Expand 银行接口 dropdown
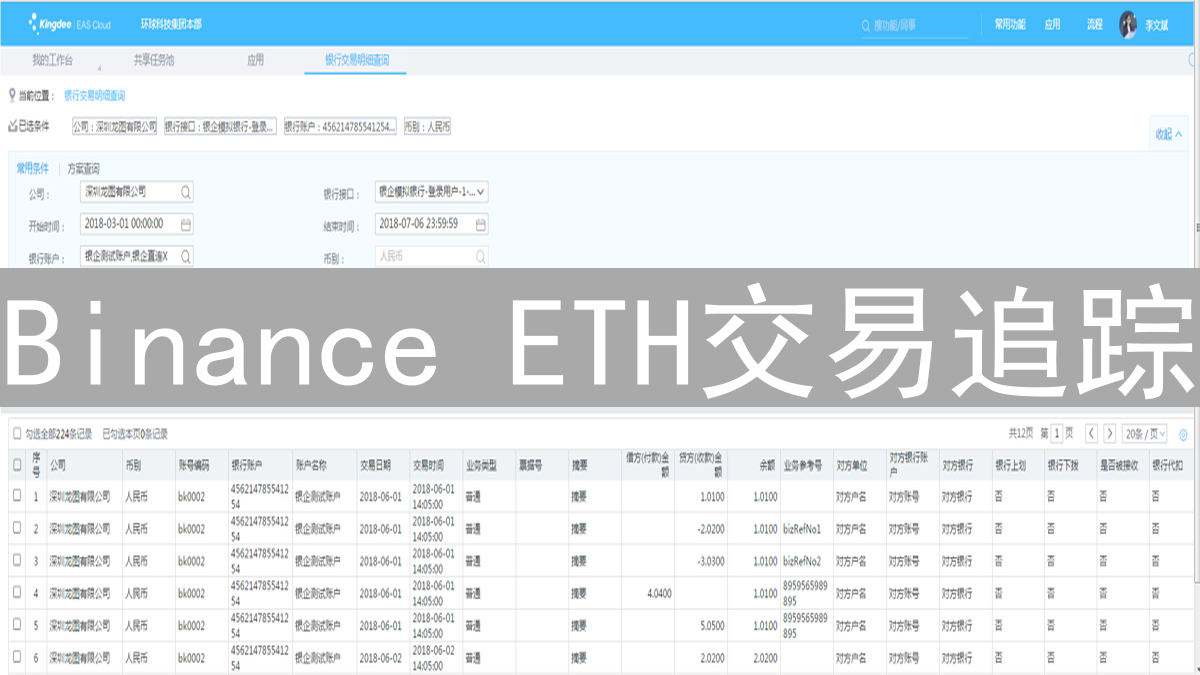 click(x=482, y=192)
